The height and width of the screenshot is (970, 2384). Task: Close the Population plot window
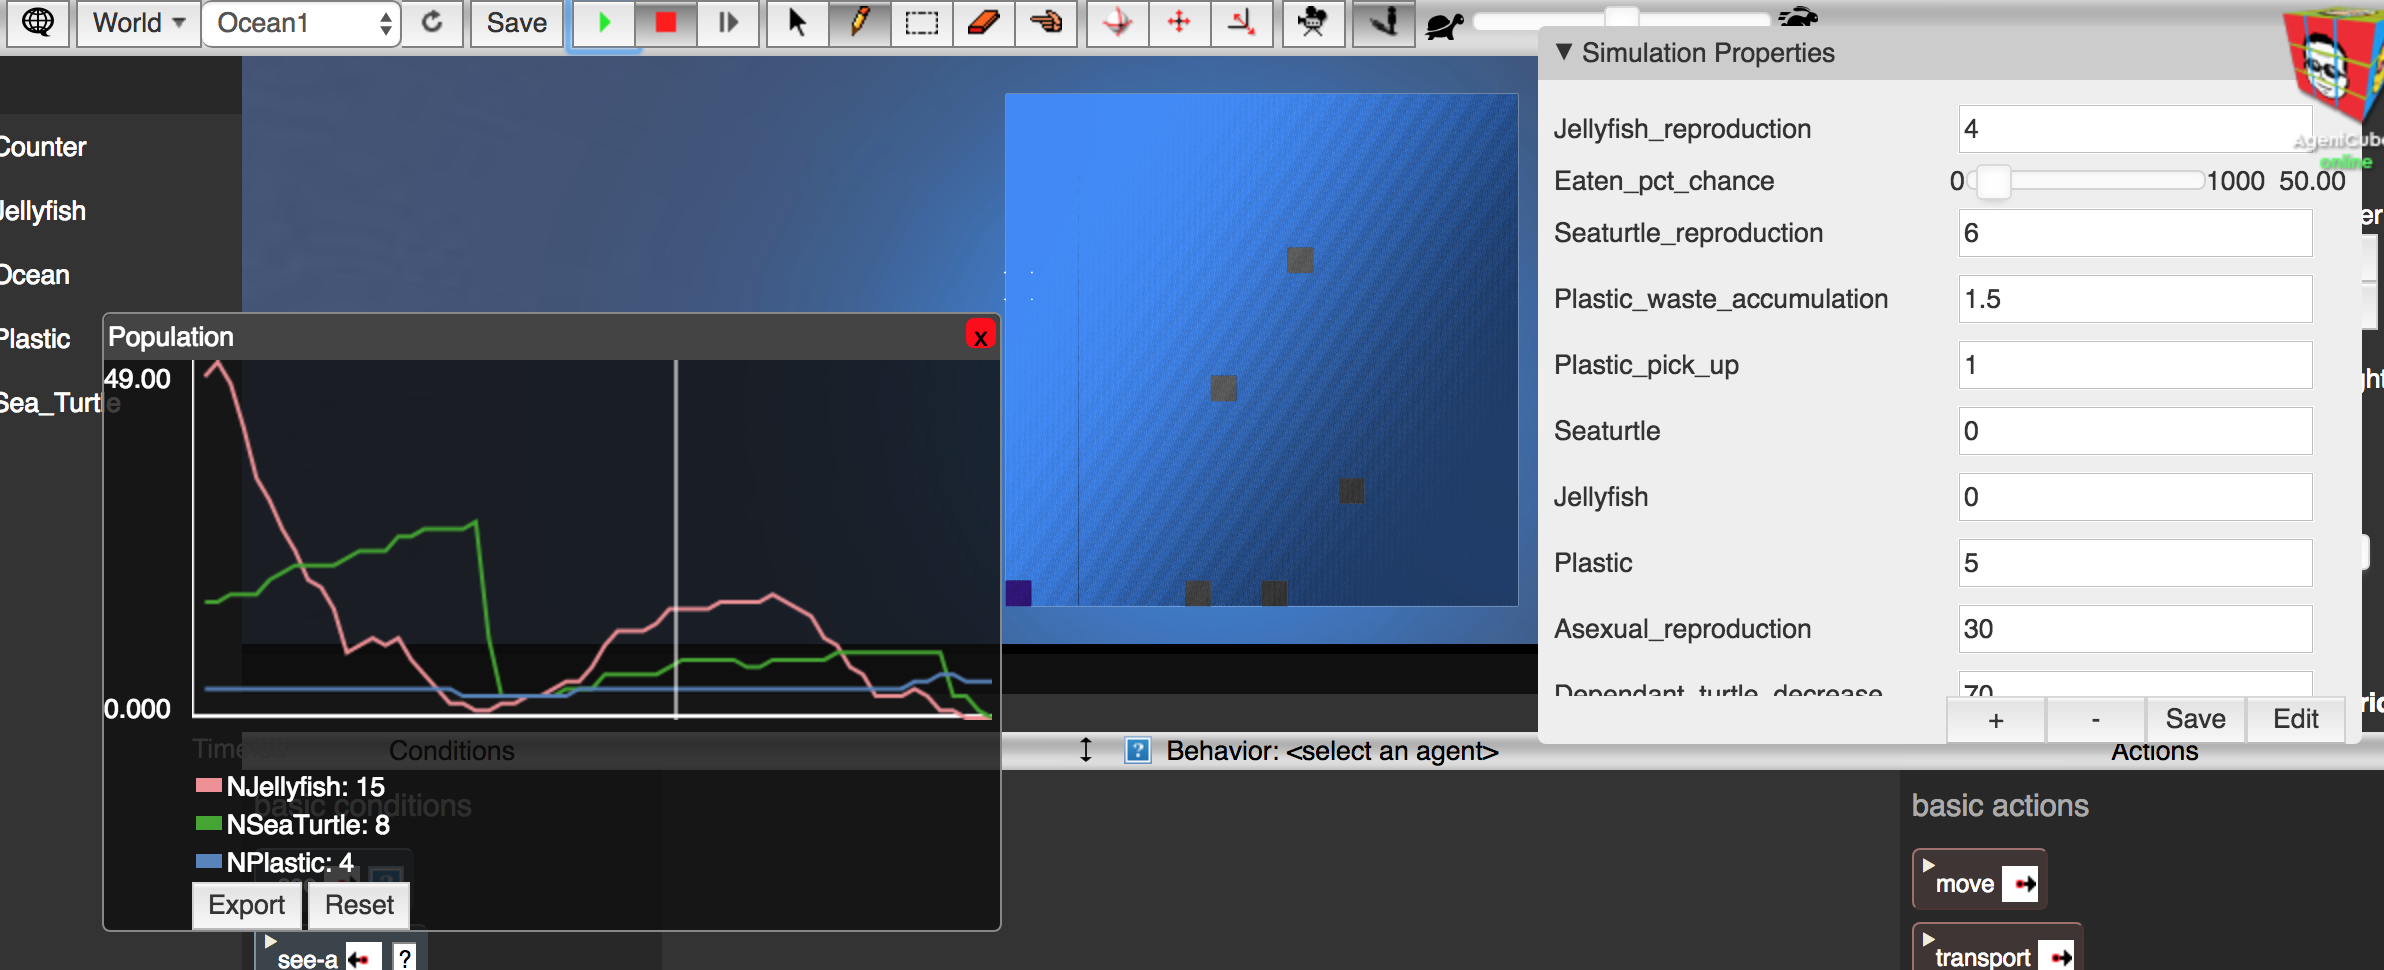(980, 336)
